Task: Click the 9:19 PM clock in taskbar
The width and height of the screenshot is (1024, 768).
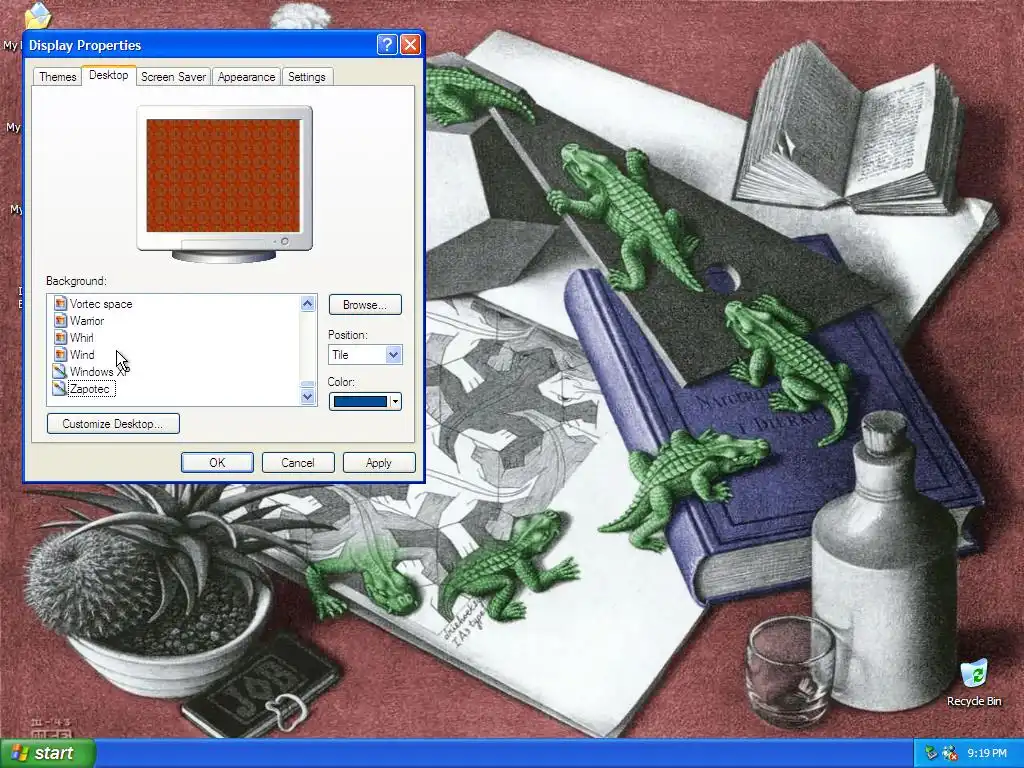Action: [x=987, y=753]
